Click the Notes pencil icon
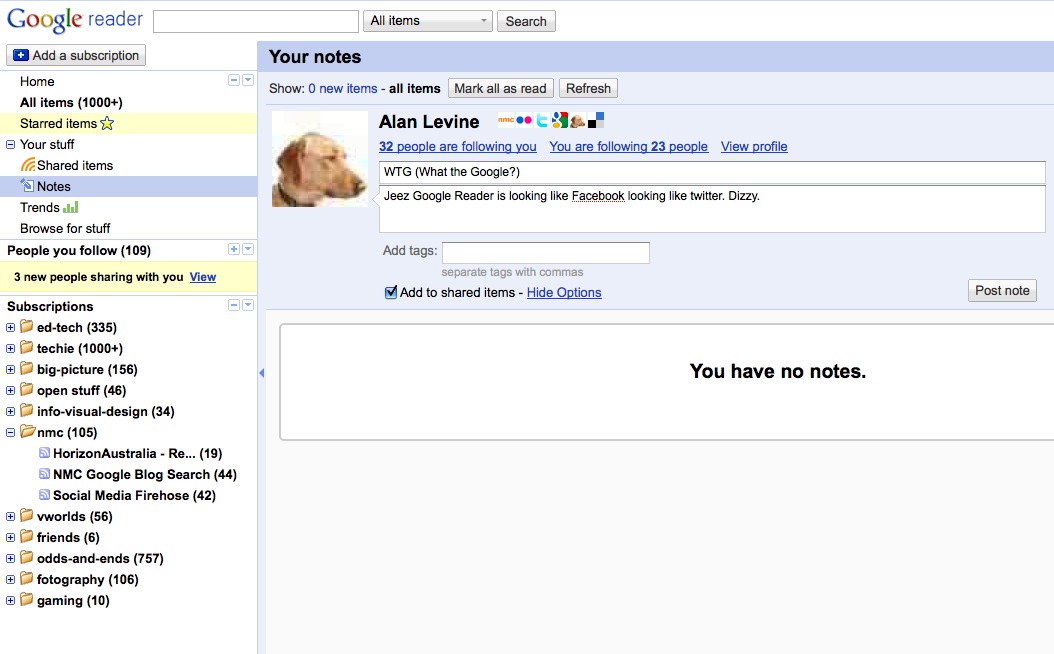 (27, 186)
